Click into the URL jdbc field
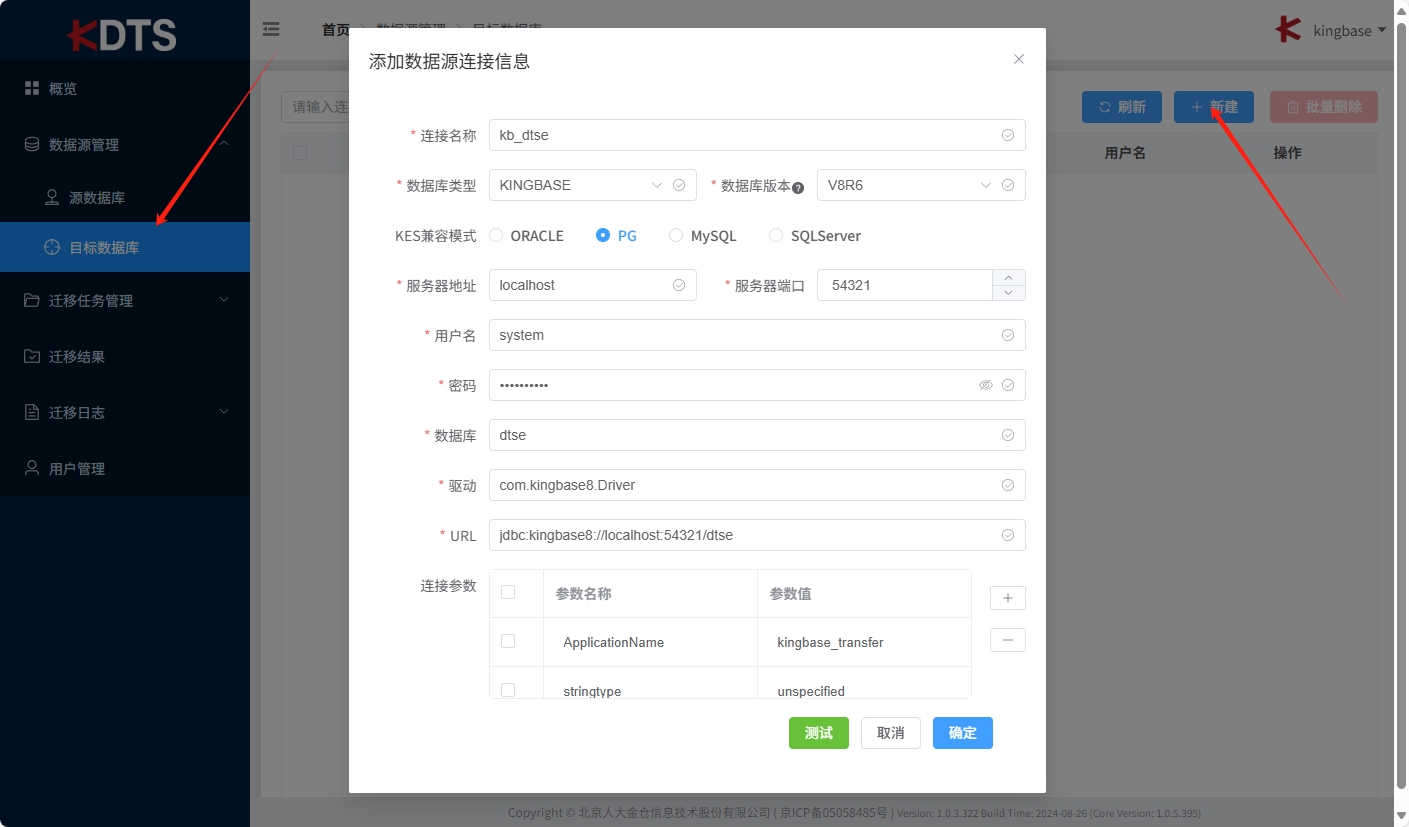Viewport: 1409px width, 827px height. [757, 535]
